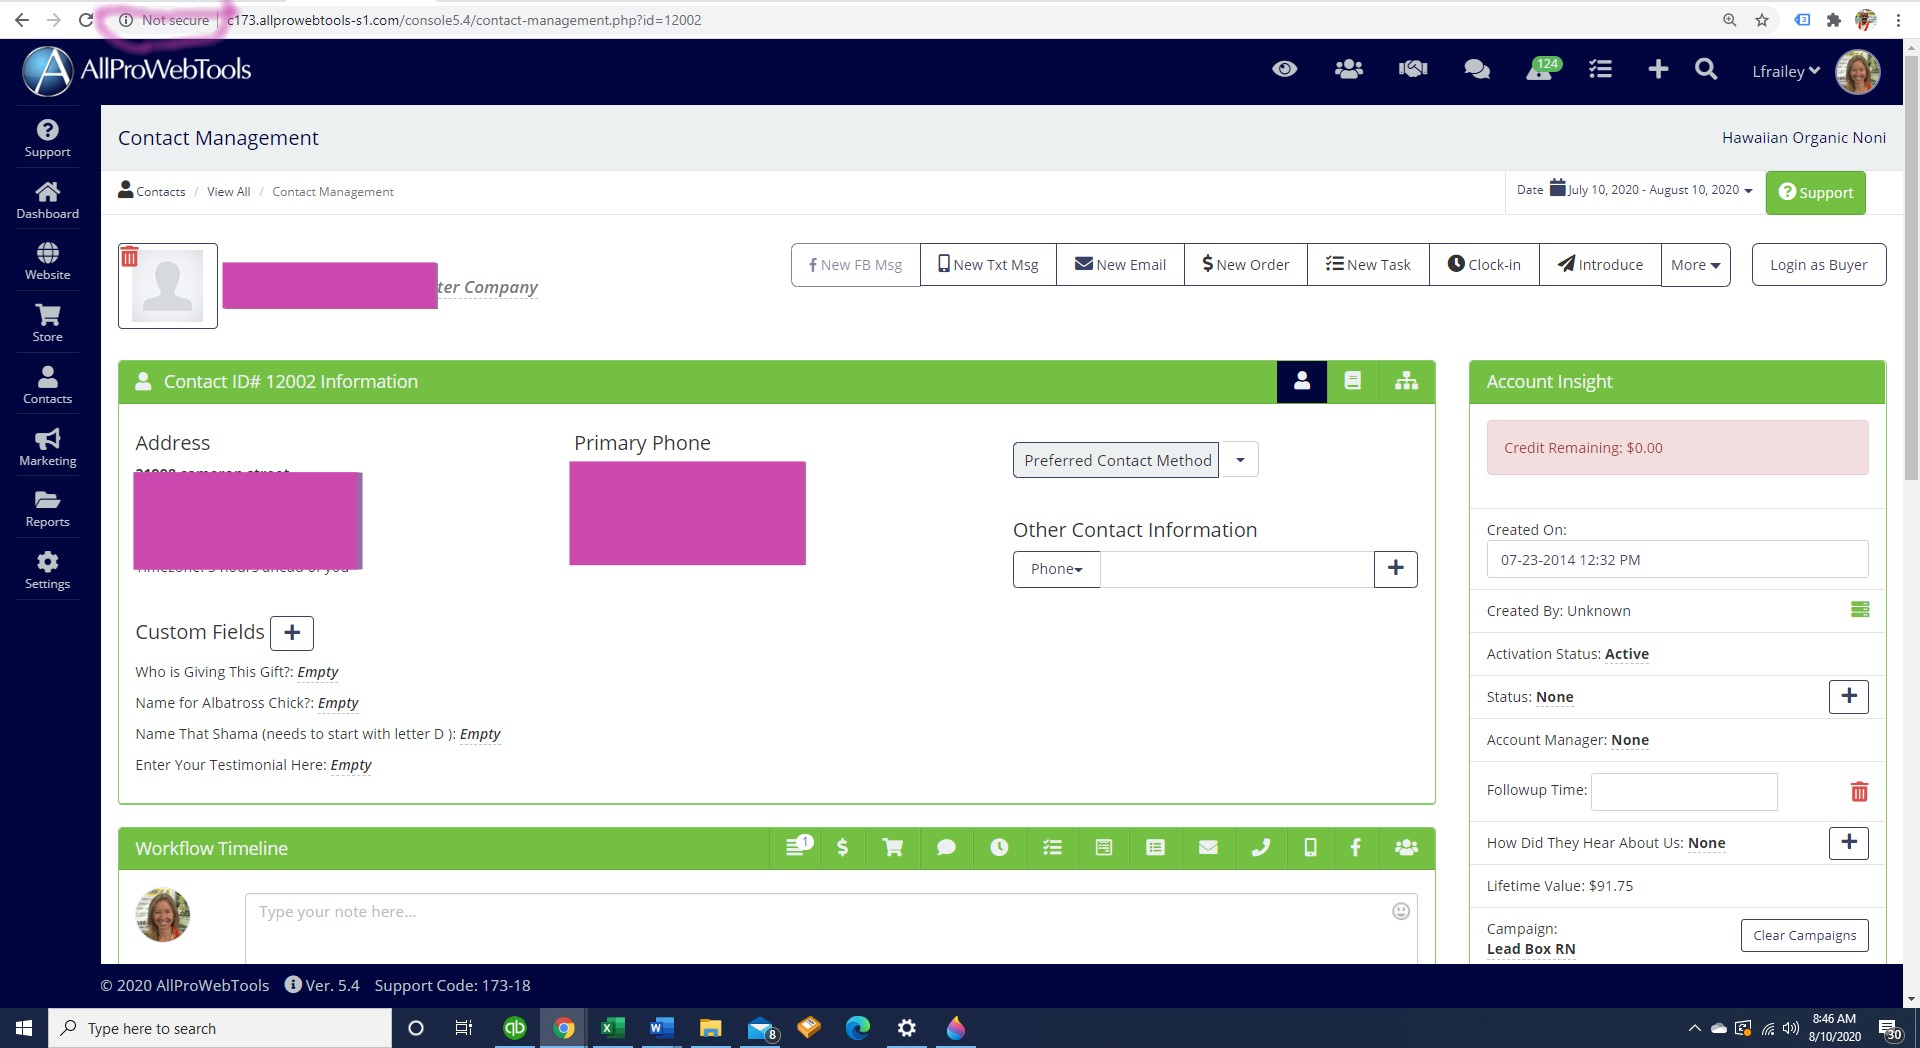Click the Clock-in button
The image size is (1920, 1048).
click(1484, 265)
